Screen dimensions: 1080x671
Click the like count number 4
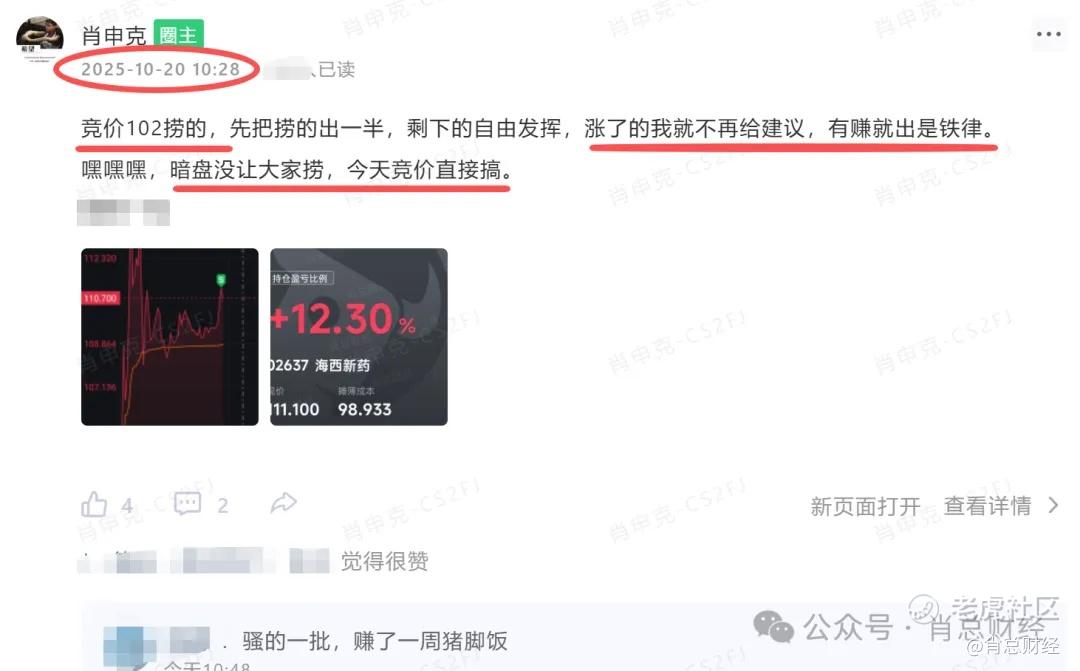click(x=127, y=506)
